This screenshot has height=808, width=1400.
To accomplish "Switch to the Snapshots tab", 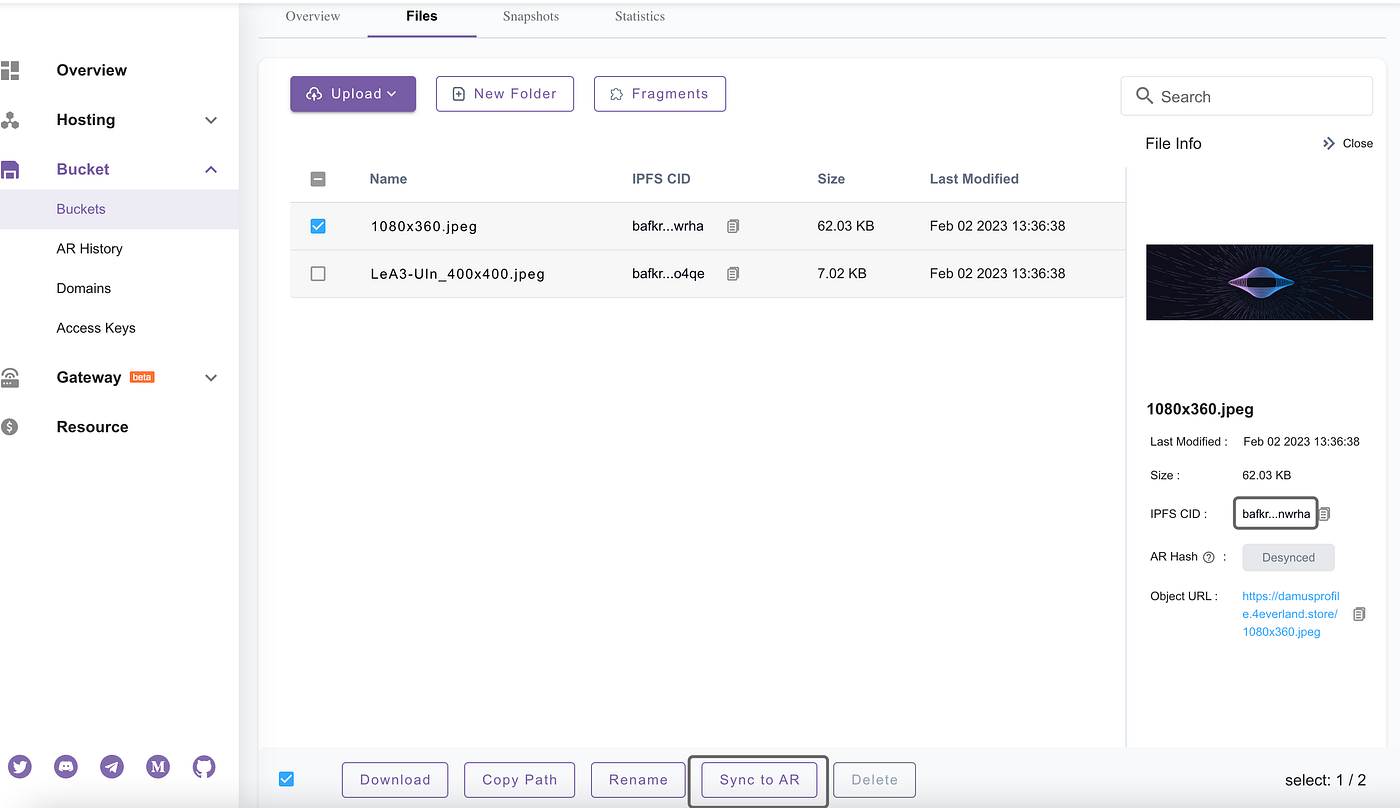I will click(531, 16).
